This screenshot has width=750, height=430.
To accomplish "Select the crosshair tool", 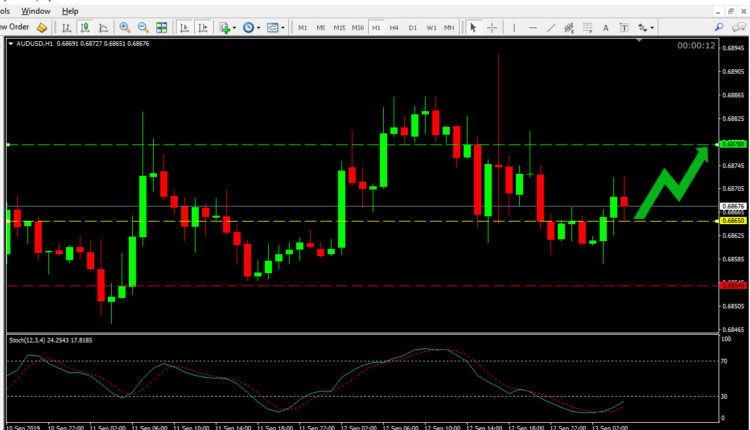I will point(492,28).
